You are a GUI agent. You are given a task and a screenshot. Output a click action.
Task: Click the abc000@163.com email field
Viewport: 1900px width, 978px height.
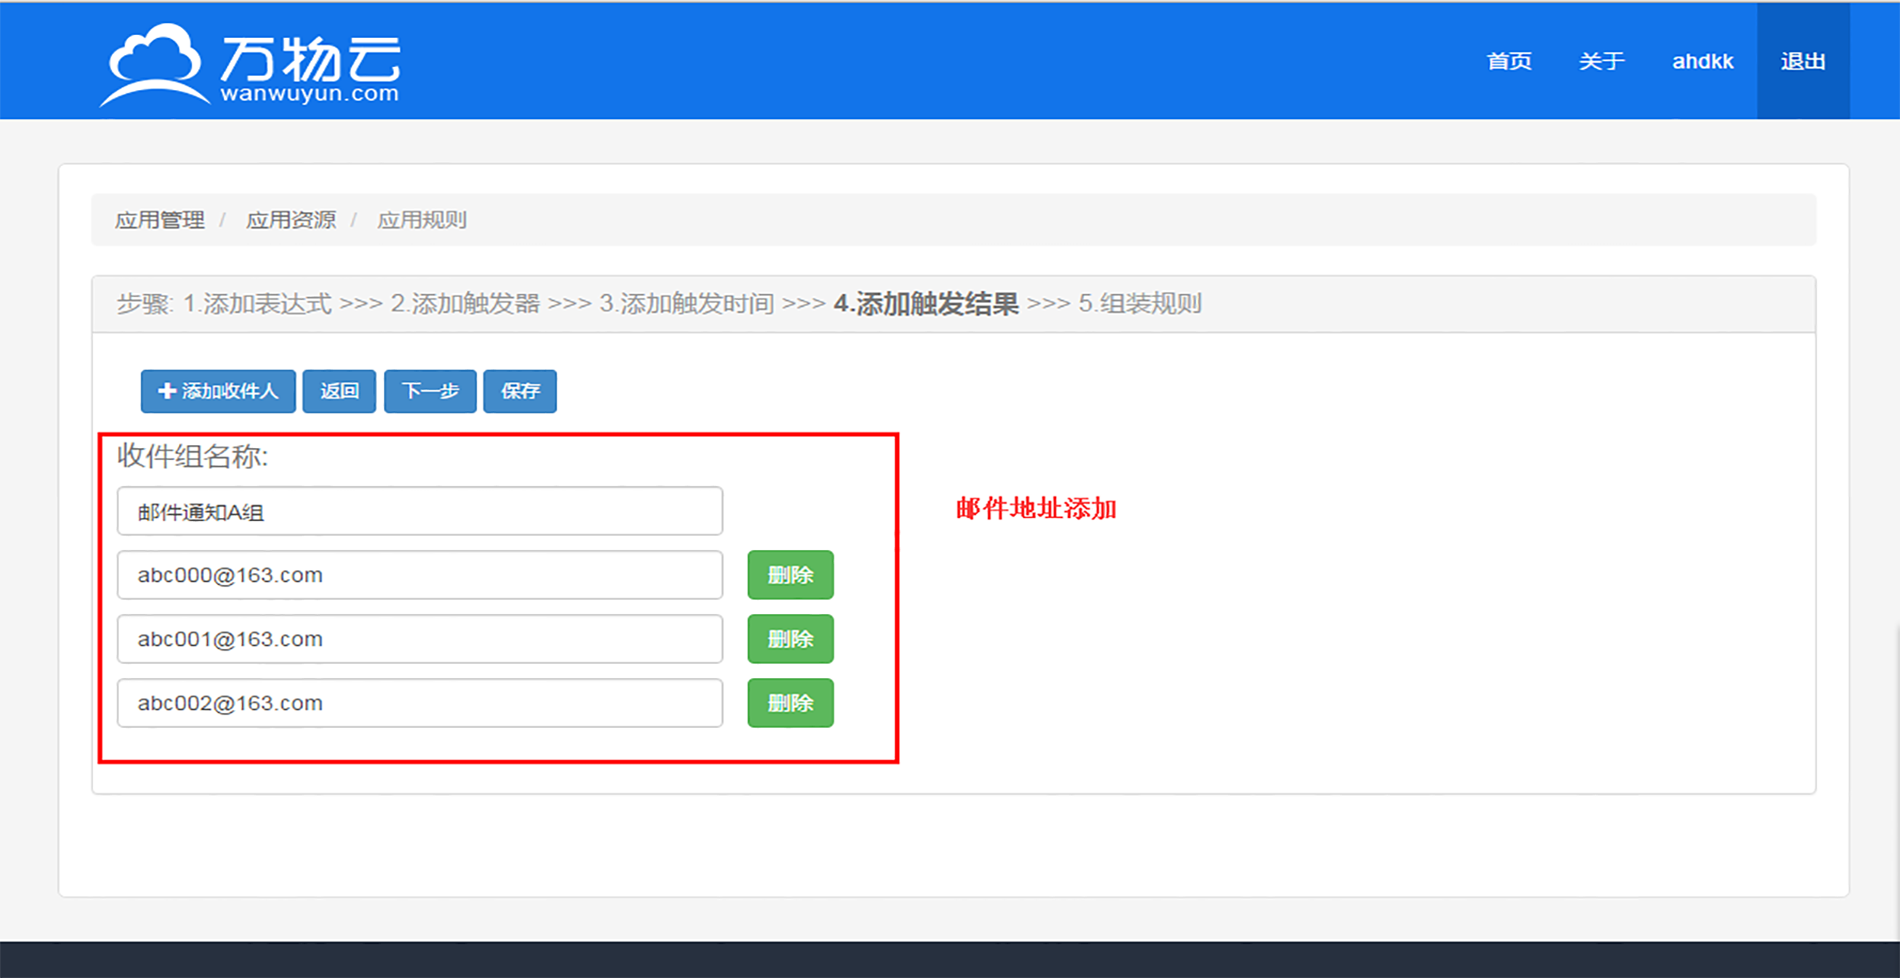420,575
